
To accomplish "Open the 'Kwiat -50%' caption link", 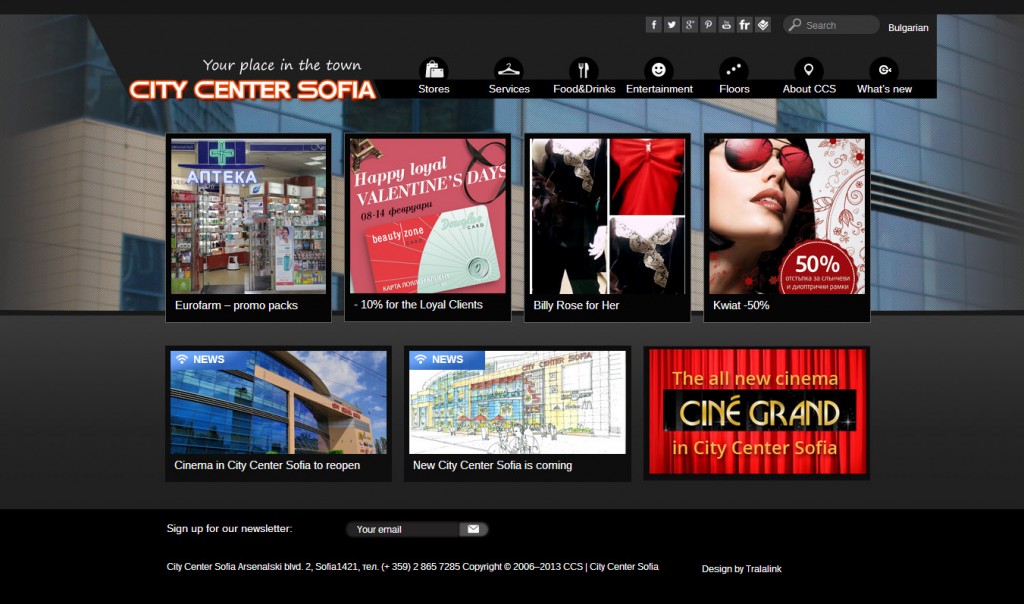I will [741, 305].
